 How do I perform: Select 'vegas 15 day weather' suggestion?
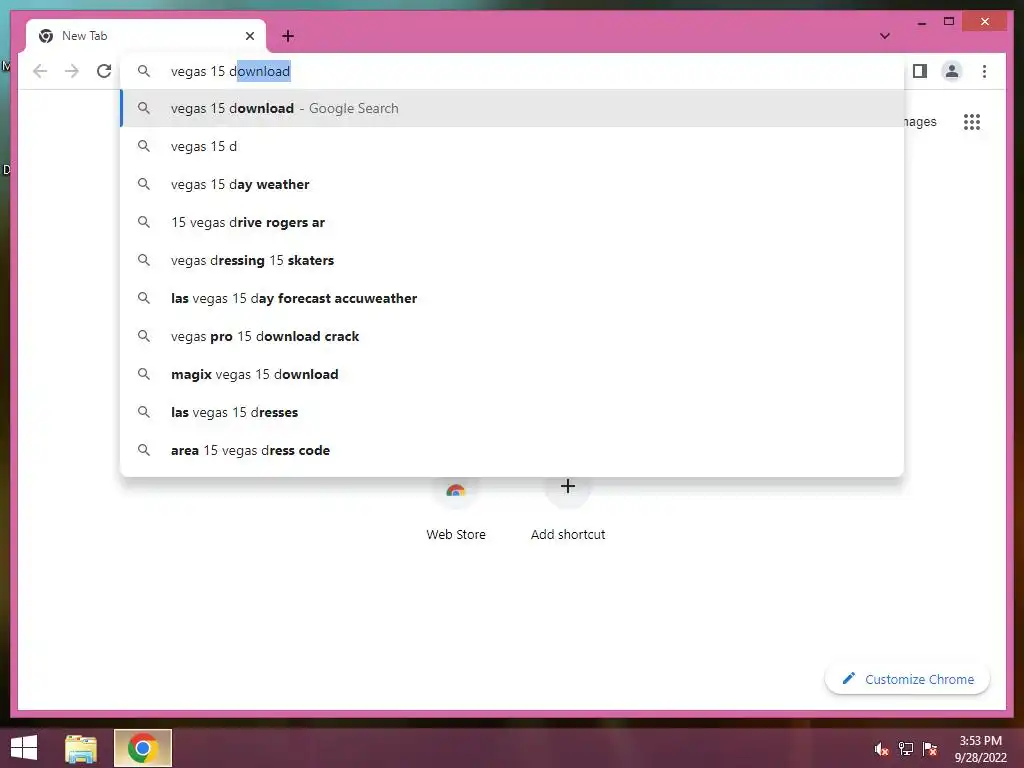(x=512, y=184)
